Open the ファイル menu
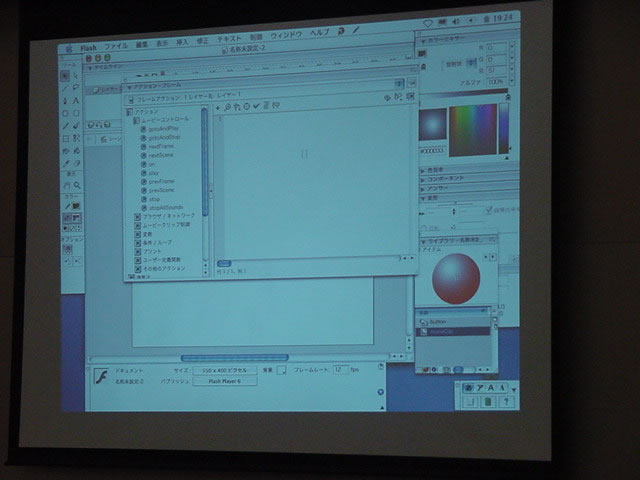Viewport: 640px width, 480px height. 116,46
